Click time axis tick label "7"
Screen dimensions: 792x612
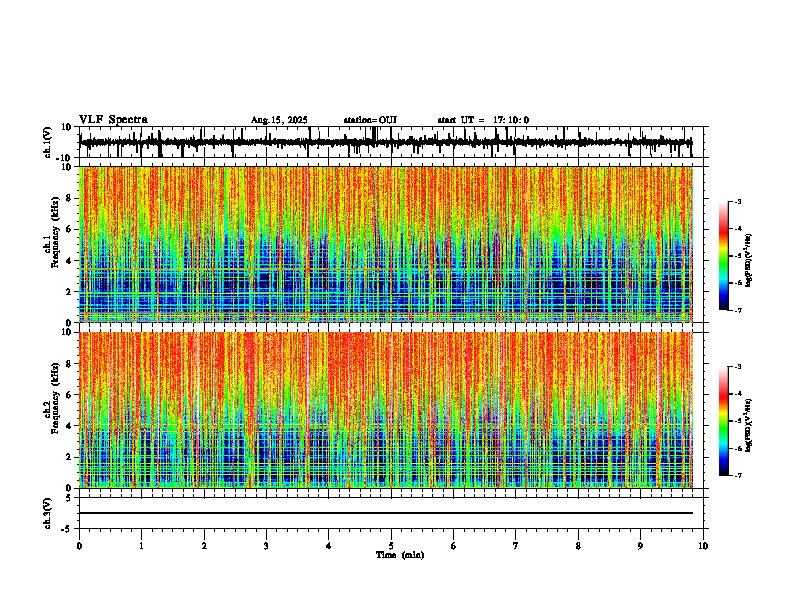(516, 546)
